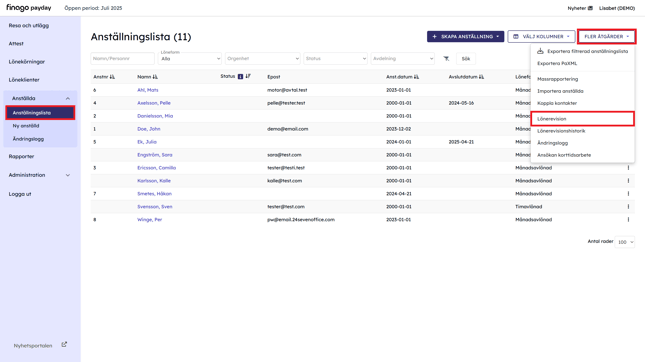Select Anställningslista in sidebar

pos(40,113)
